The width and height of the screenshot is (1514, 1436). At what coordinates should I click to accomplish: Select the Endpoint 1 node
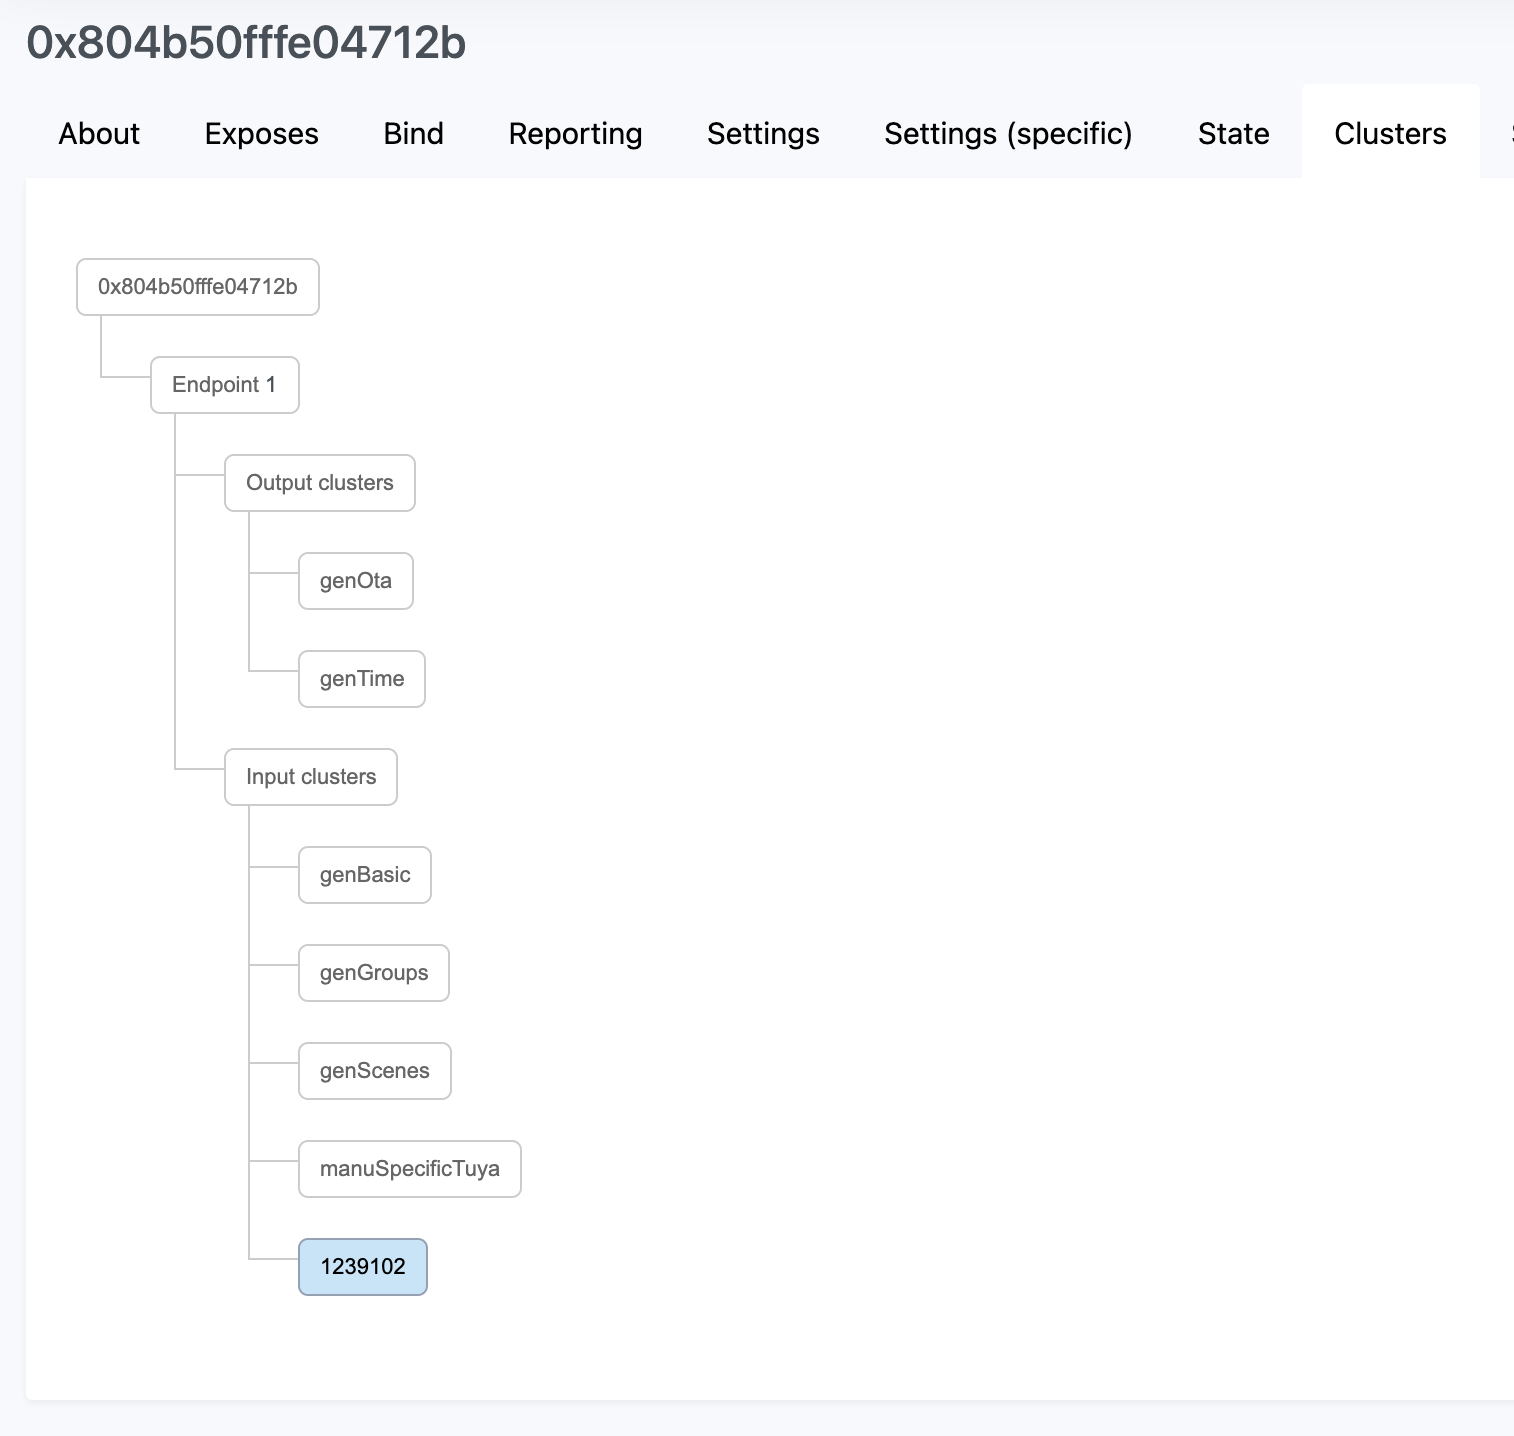tap(224, 384)
